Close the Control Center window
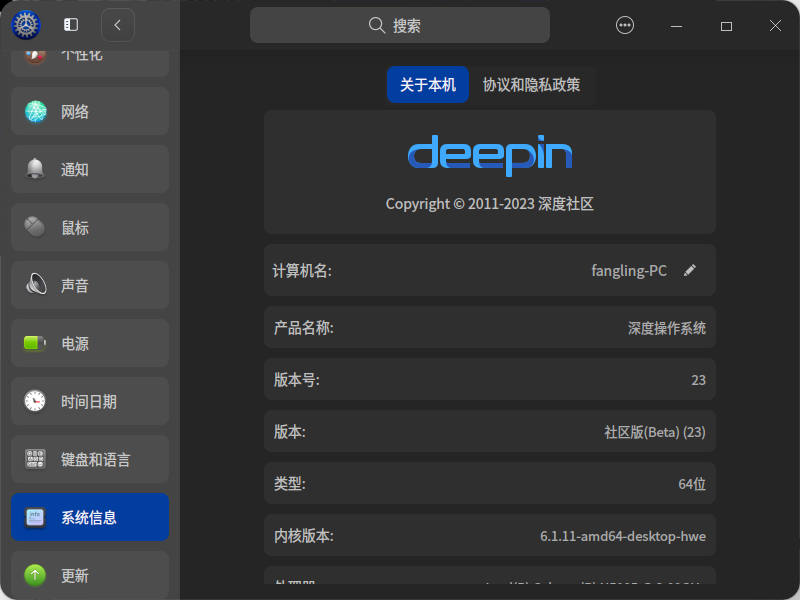This screenshot has width=800, height=600. point(775,26)
